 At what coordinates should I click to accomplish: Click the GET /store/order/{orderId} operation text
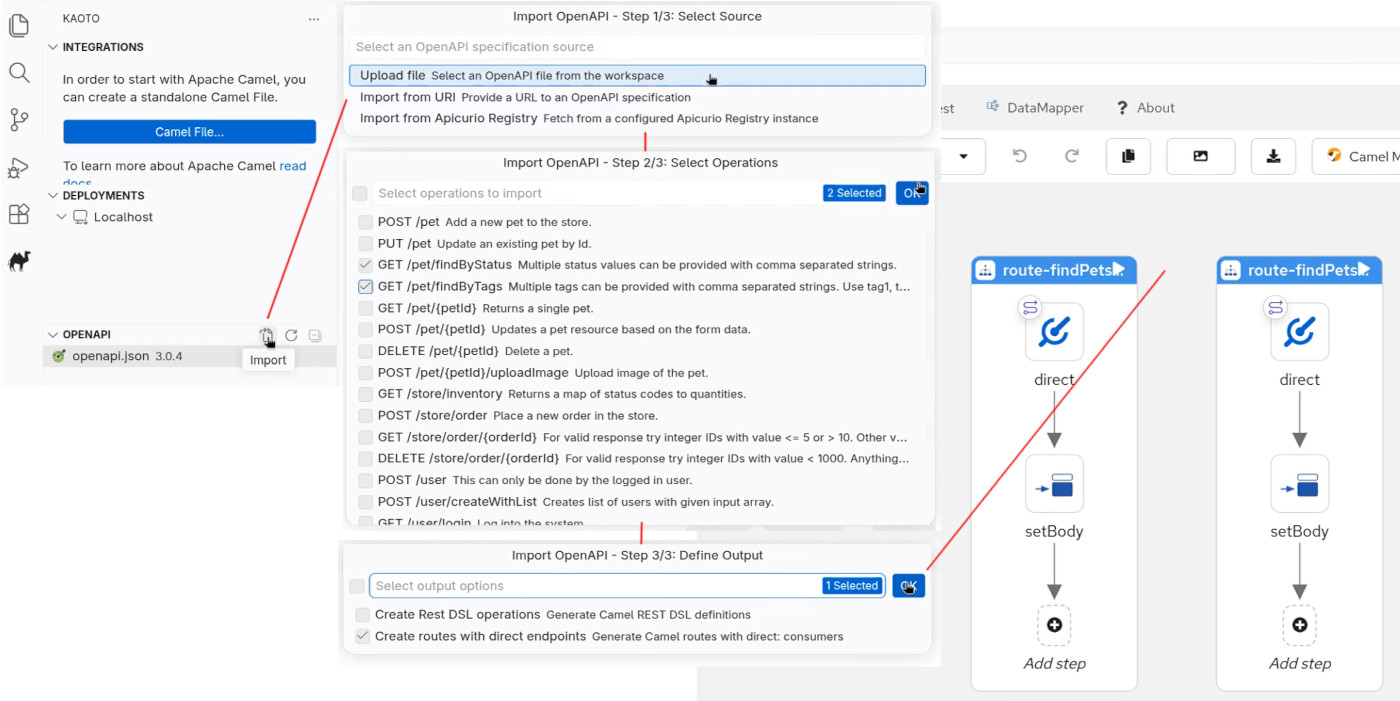point(457,437)
